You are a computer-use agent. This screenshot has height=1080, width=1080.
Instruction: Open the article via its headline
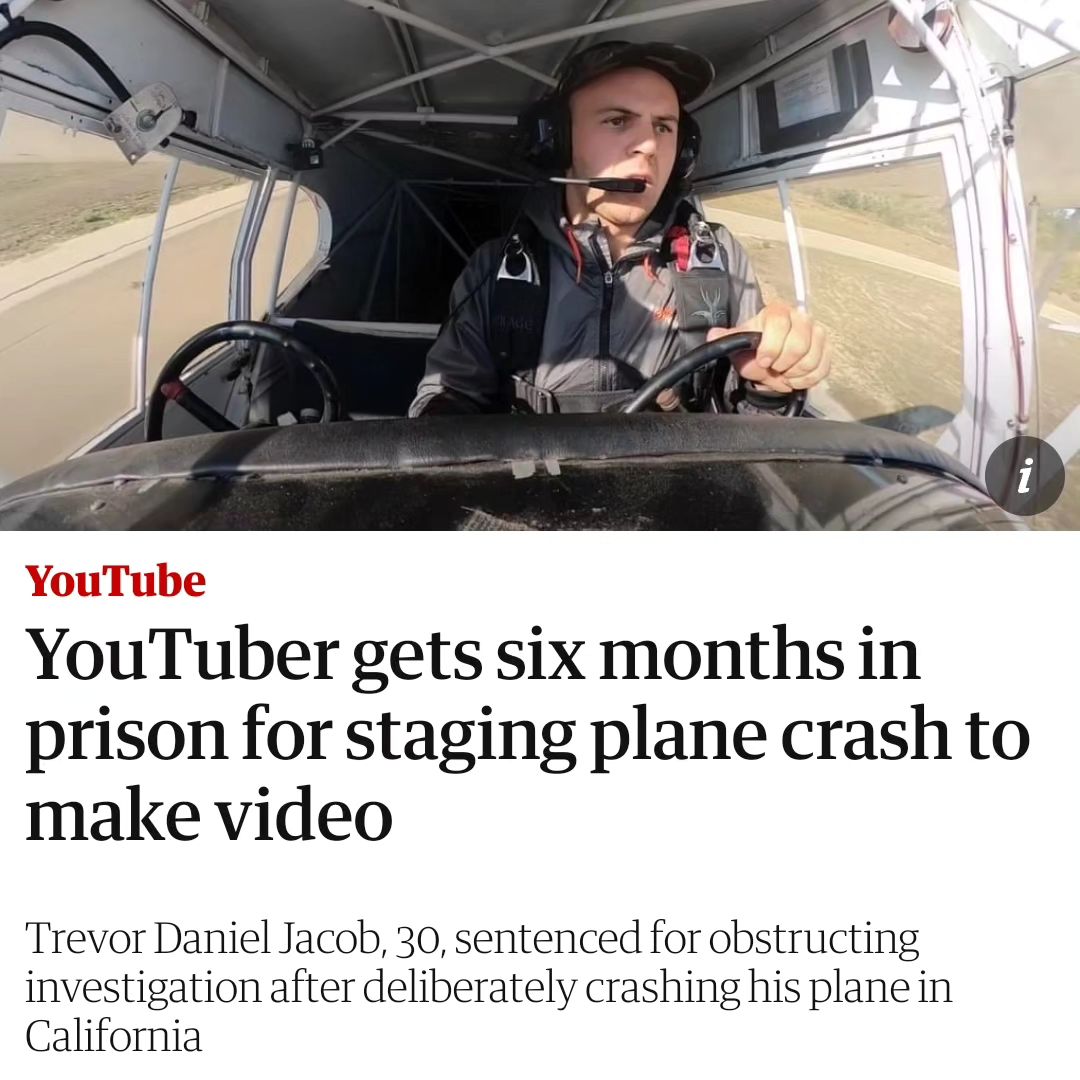pos(528,735)
